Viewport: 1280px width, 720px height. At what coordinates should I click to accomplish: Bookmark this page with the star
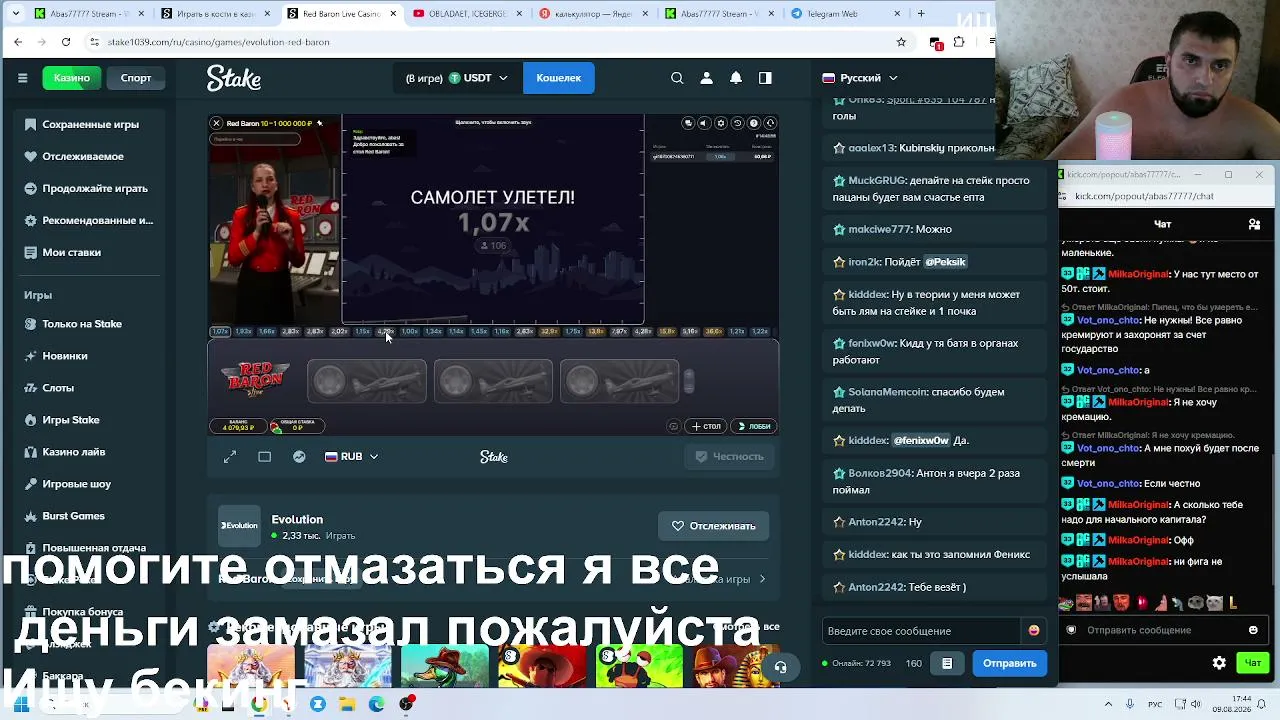tap(901, 42)
